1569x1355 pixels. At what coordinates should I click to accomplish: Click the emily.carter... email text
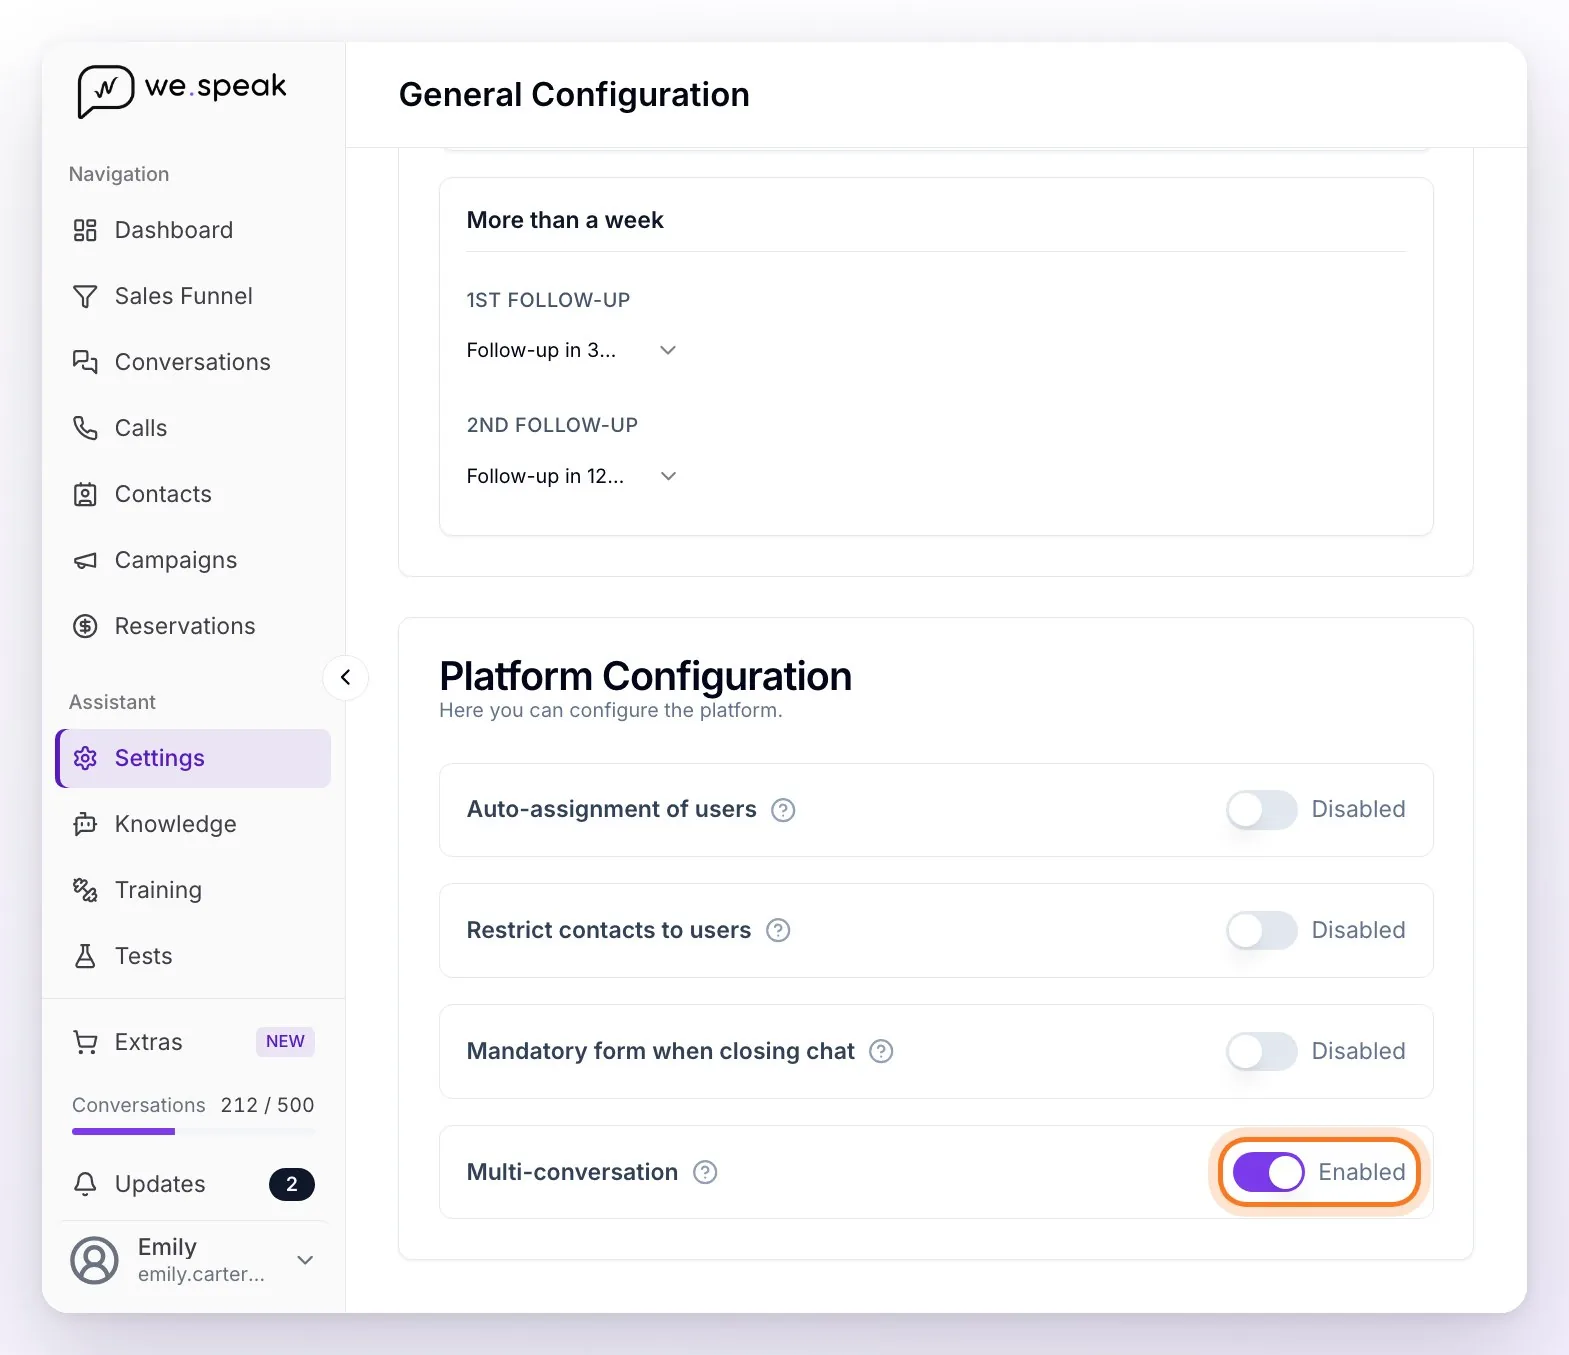201,1274
